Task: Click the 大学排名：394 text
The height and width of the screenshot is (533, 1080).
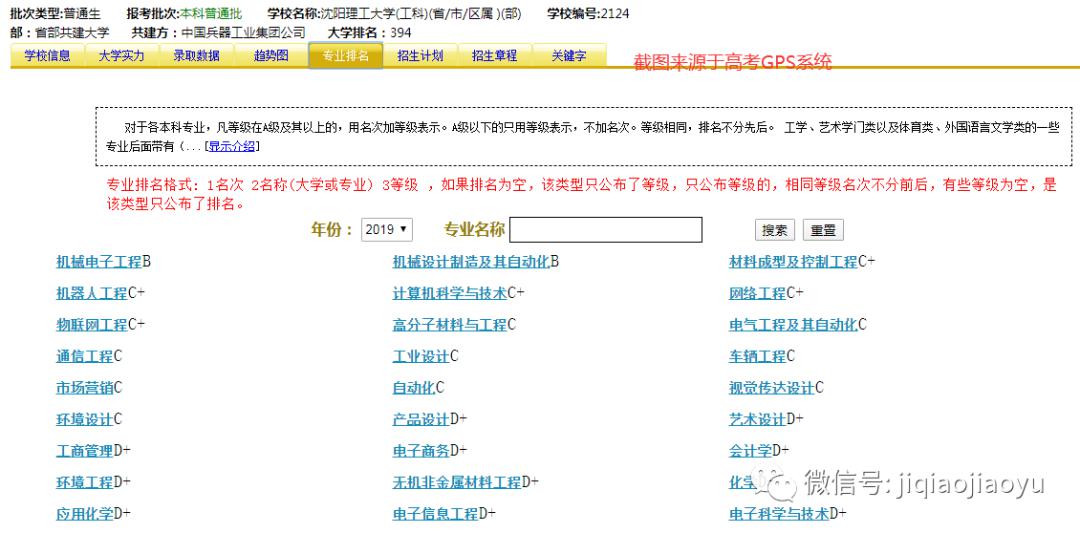Action: click(369, 32)
